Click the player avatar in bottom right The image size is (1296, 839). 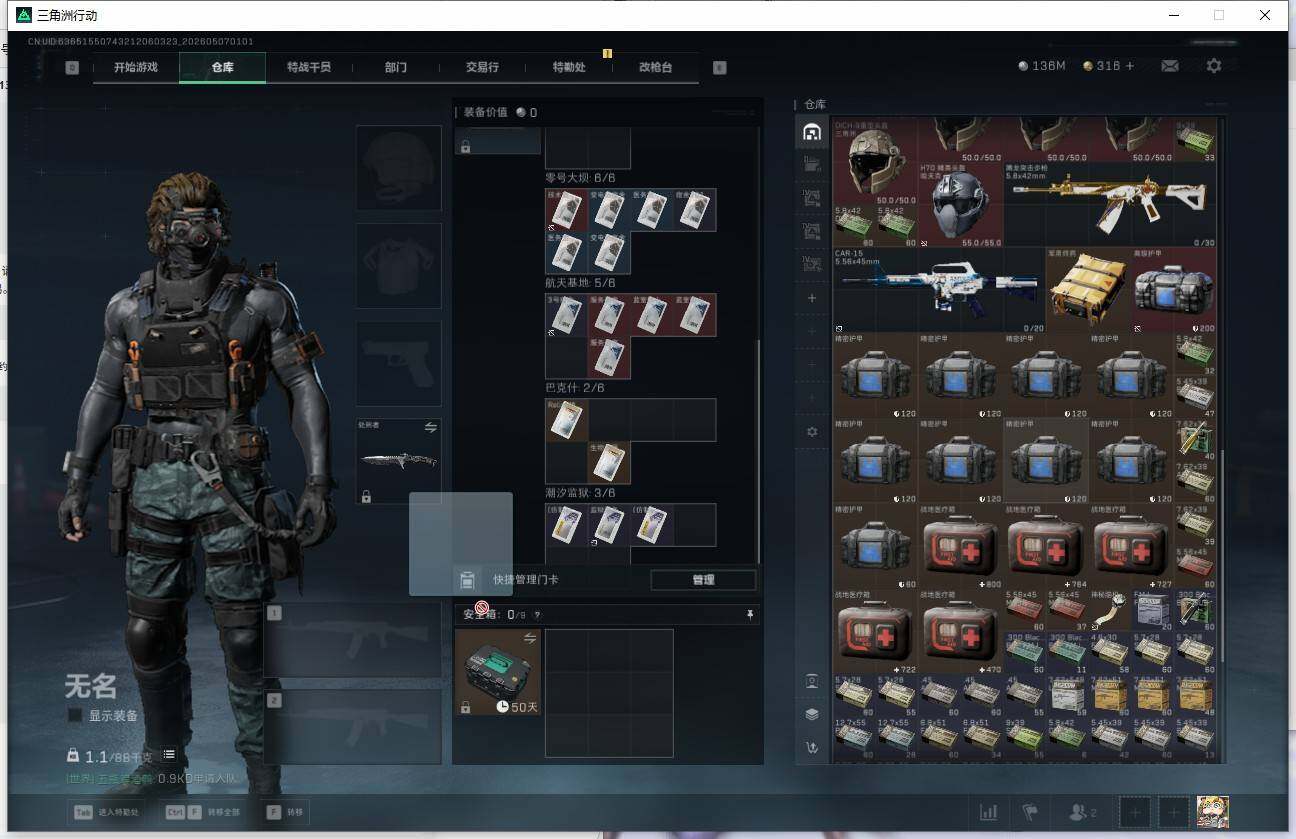pos(1213,811)
